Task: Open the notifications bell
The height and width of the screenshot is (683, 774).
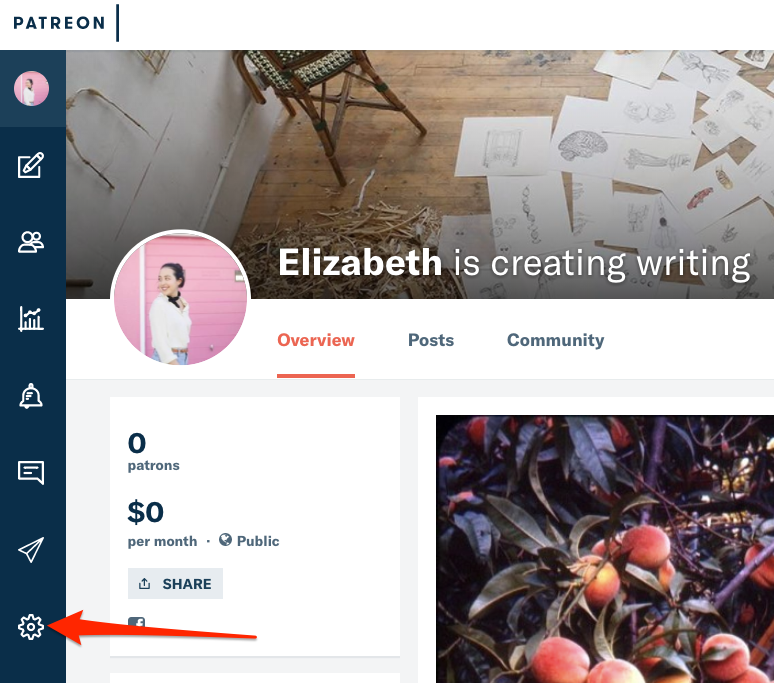Action: 31,396
